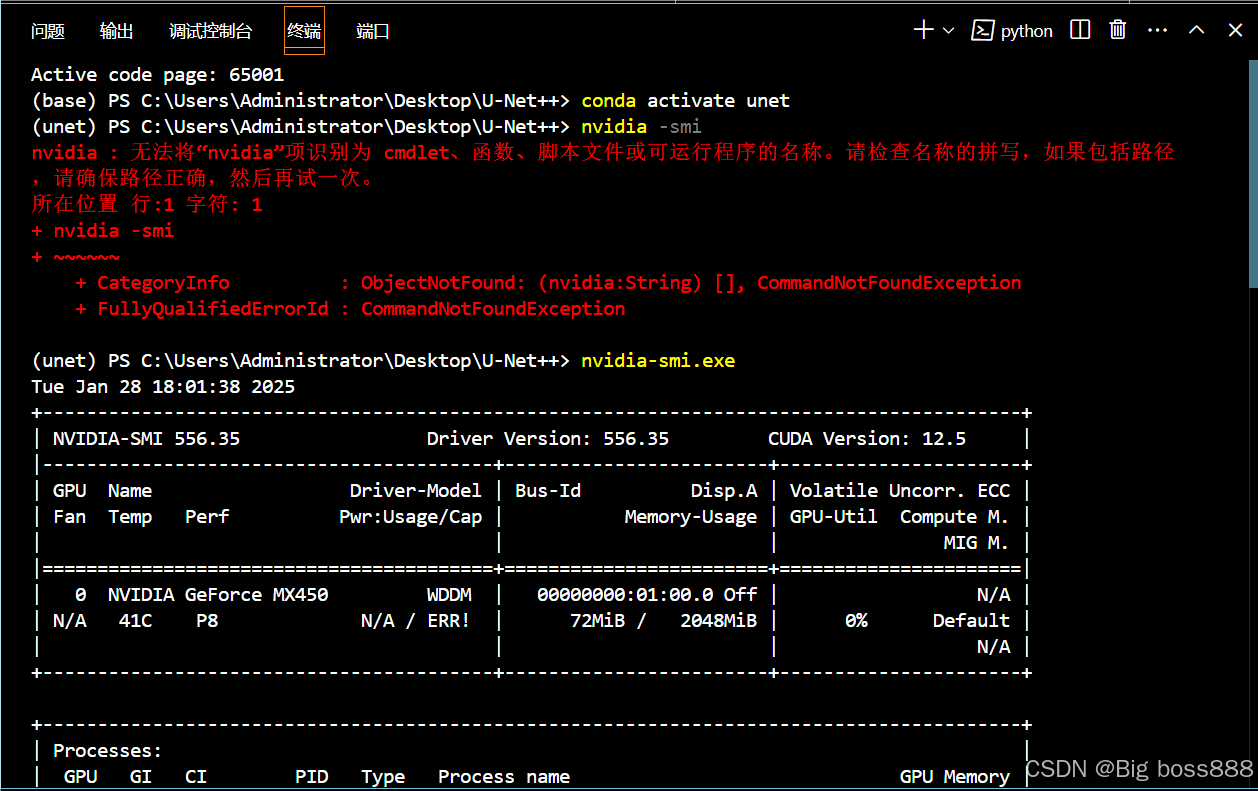Image resolution: width=1258 pixels, height=791 pixels.
Task: Open the 输出 tab
Action: click(x=116, y=30)
